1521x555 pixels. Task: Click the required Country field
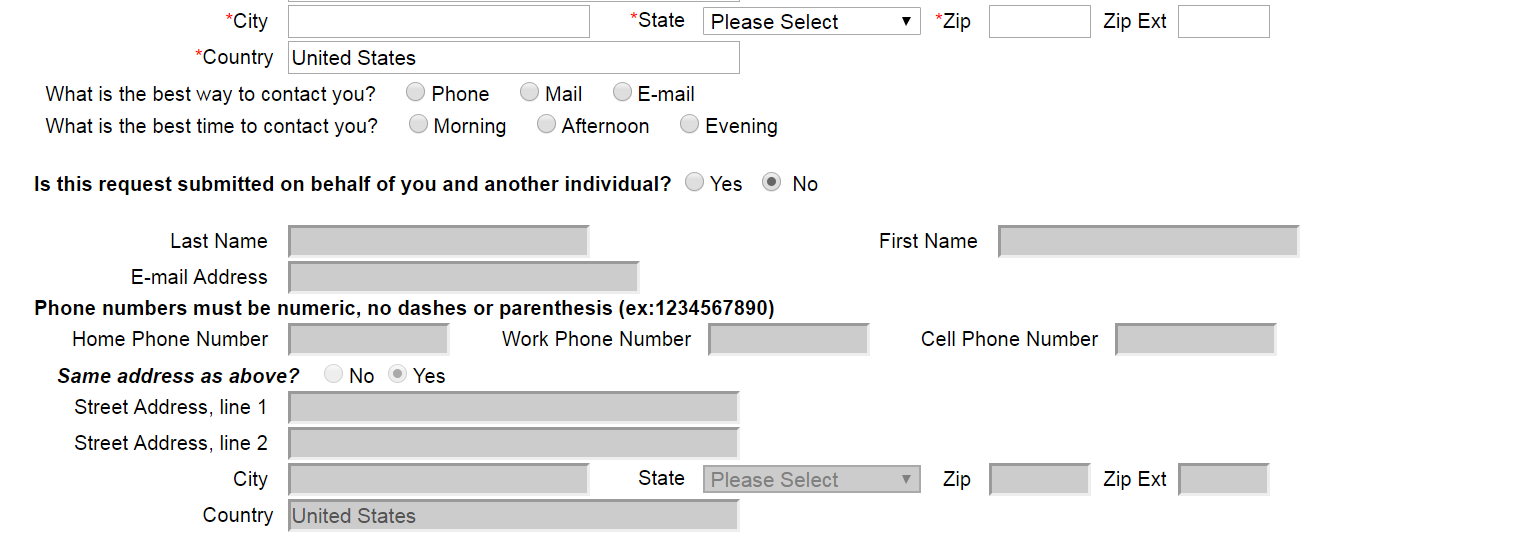(513, 58)
